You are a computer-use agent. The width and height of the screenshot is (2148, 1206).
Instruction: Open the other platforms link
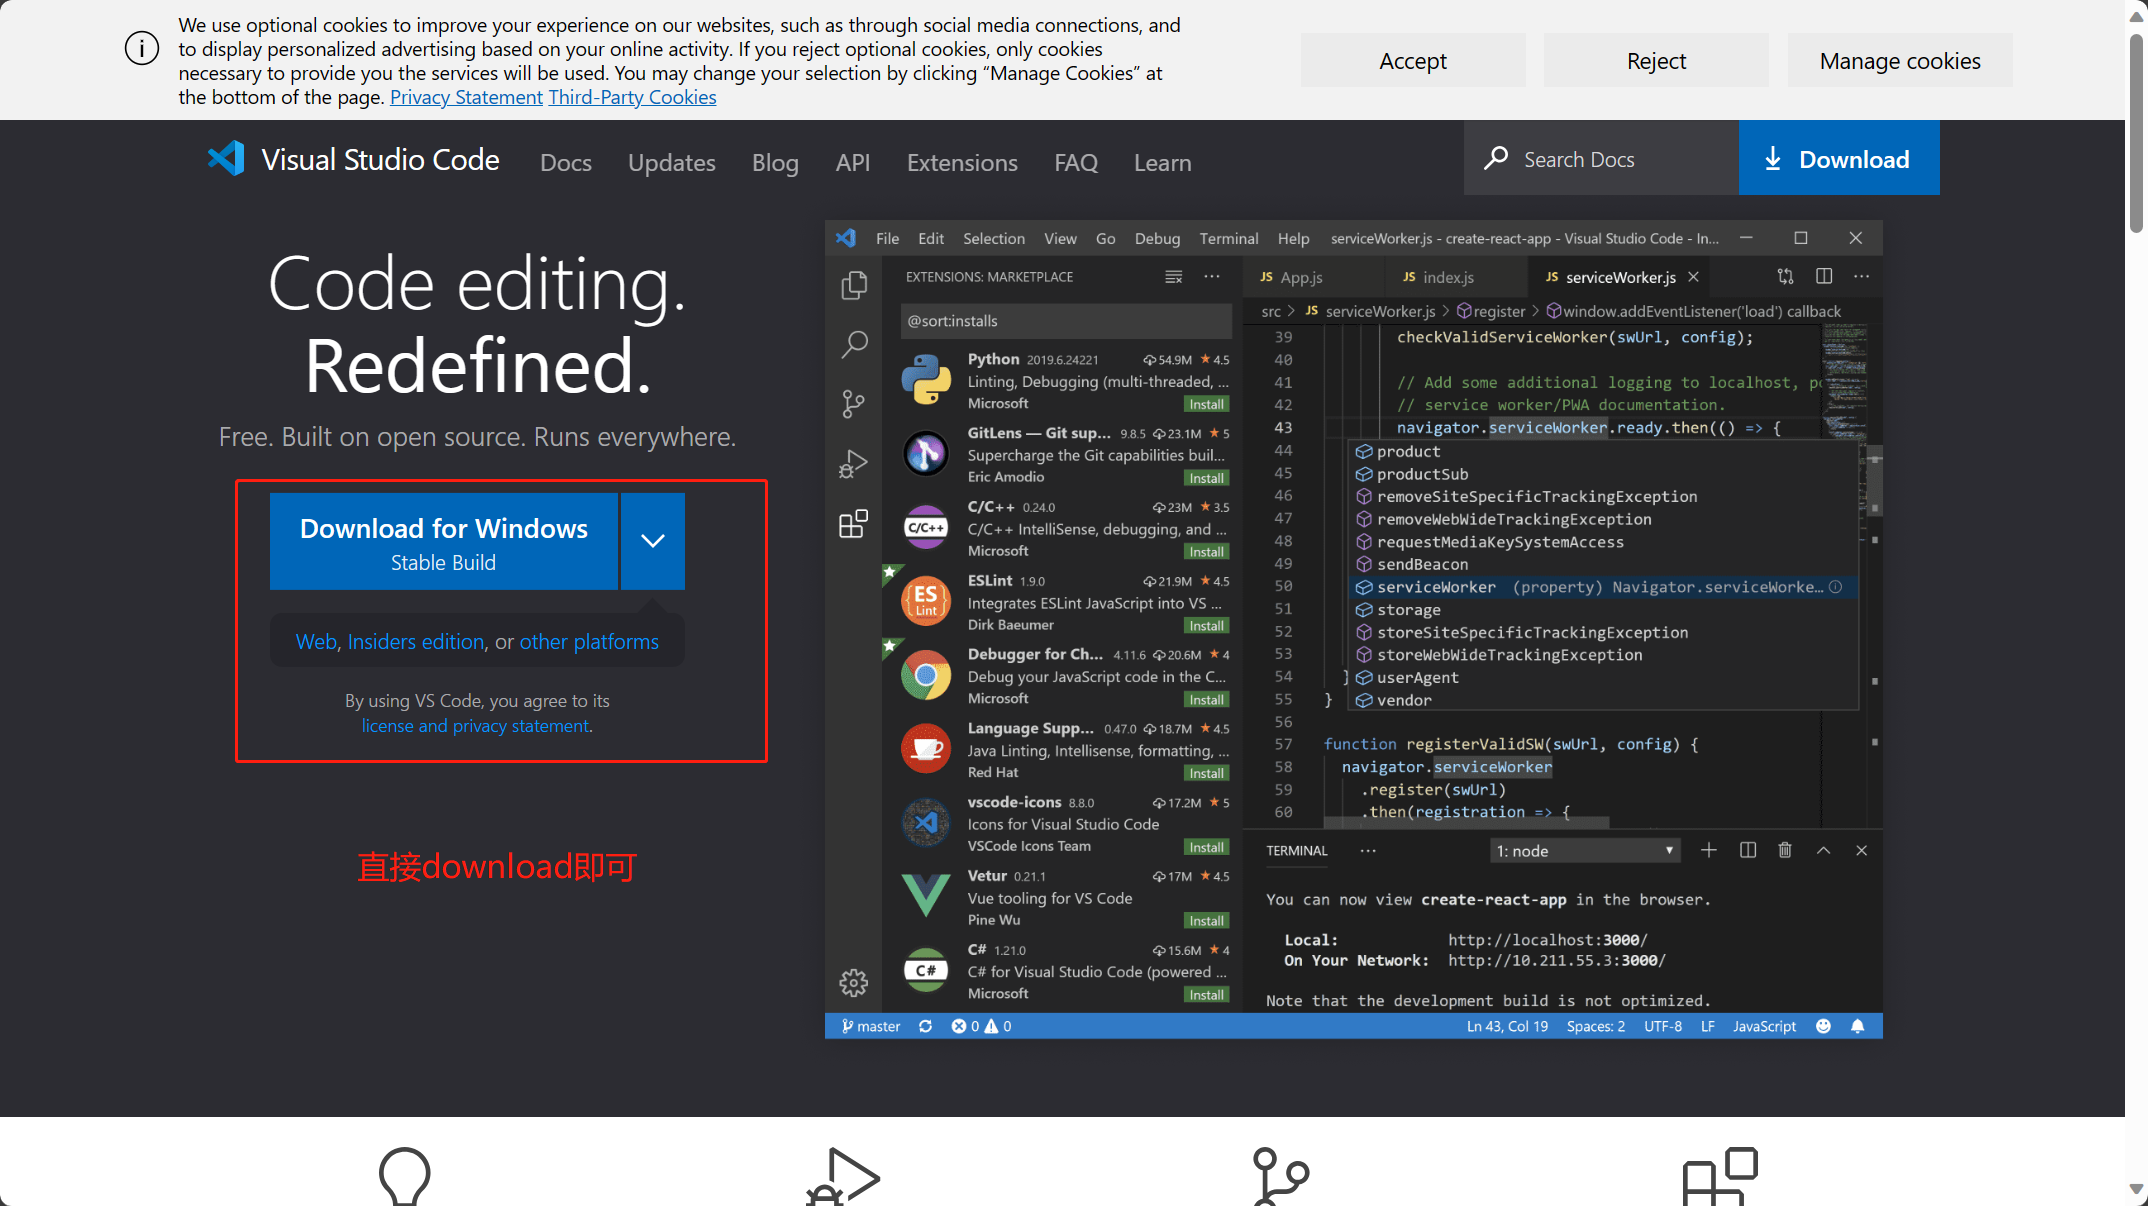coord(589,641)
